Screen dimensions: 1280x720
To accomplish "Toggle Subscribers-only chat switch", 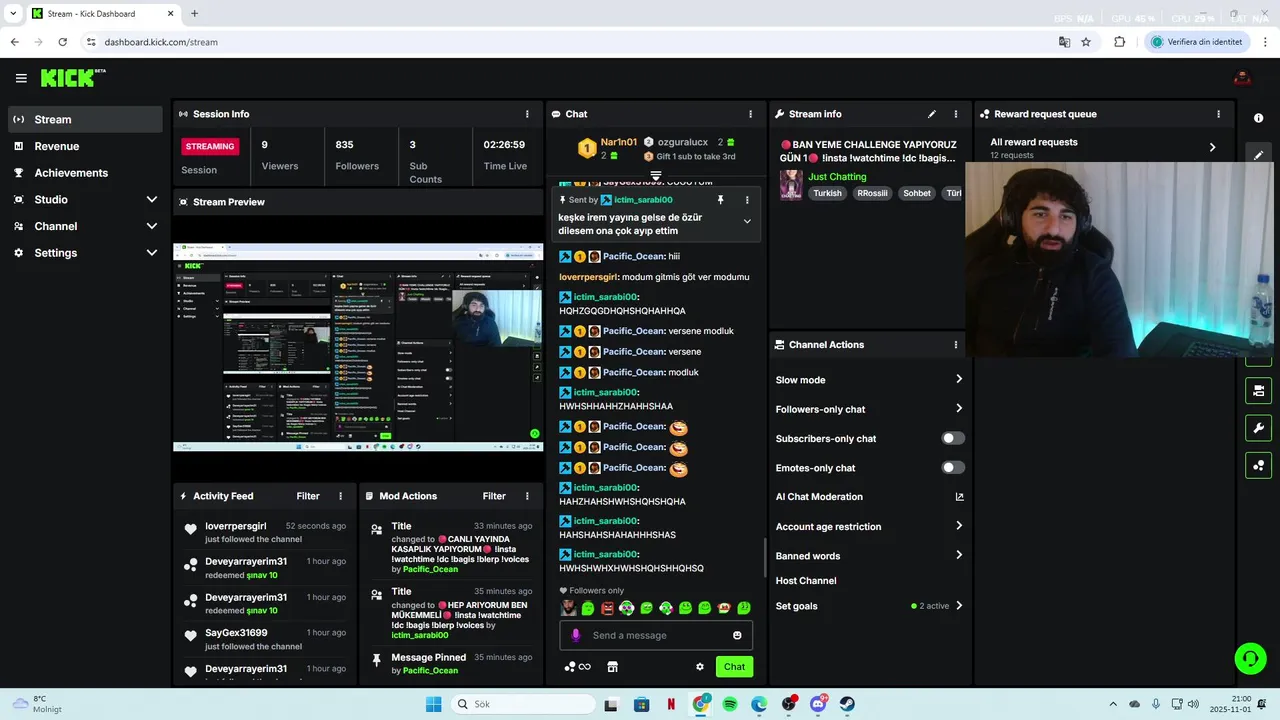I will [953, 438].
